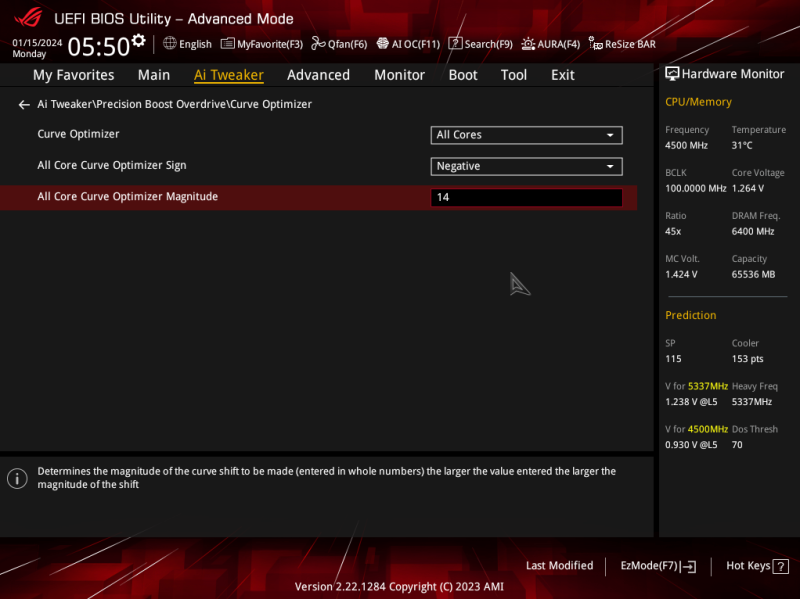Open Curve Optimizer All Cores dropdown
This screenshot has width=800, height=599.
tap(527, 135)
